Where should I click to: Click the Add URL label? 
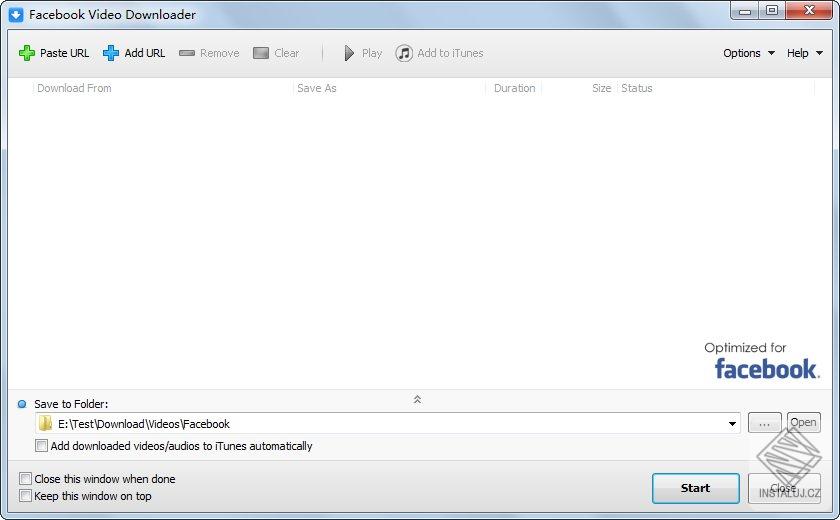coord(145,53)
